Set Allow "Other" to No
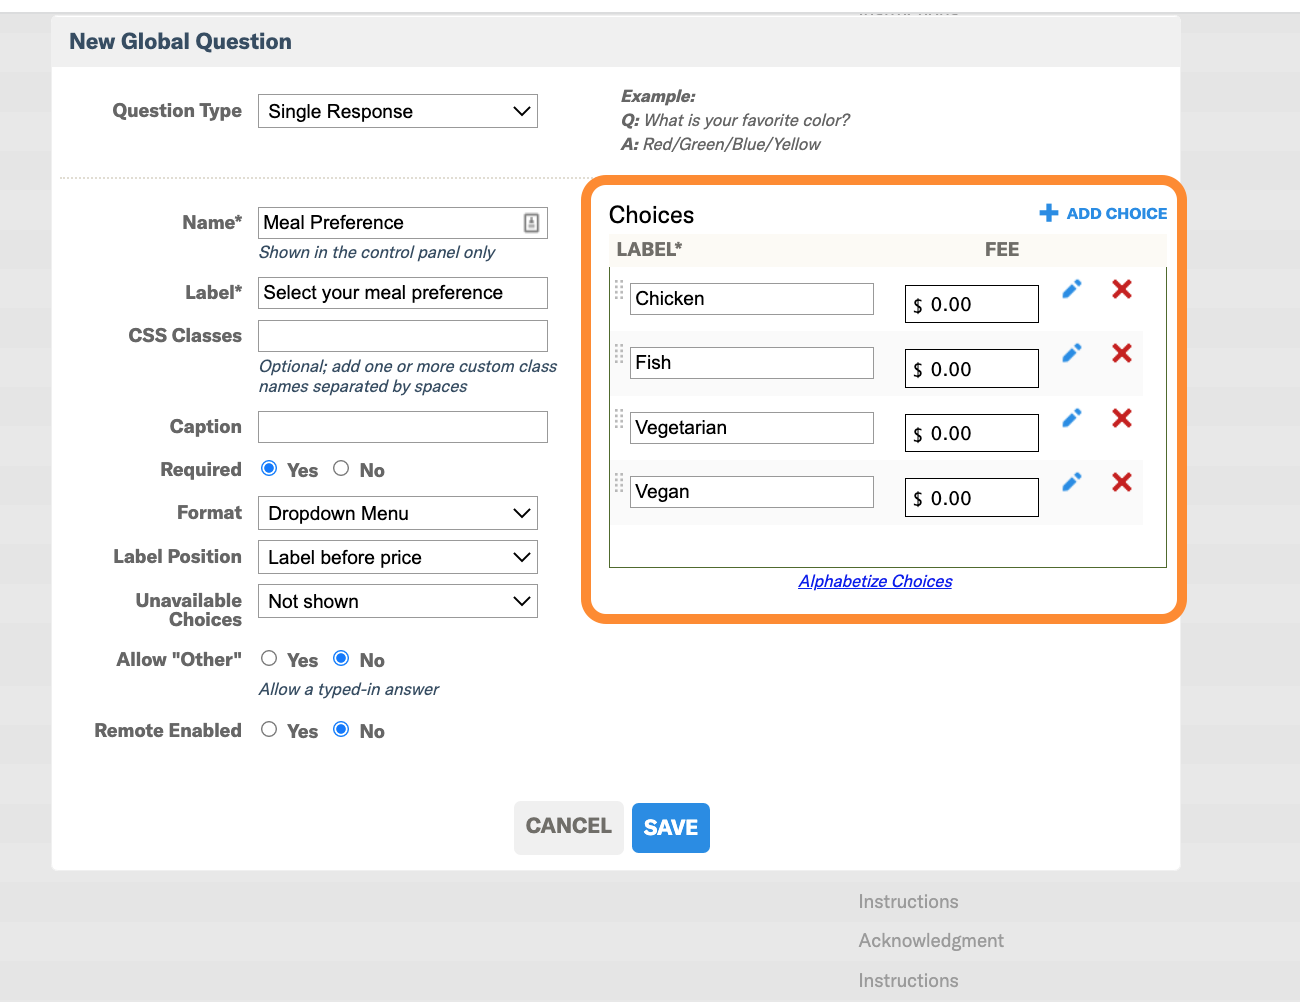The height and width of the screenshot is (1002, 1300). (341, 658)
